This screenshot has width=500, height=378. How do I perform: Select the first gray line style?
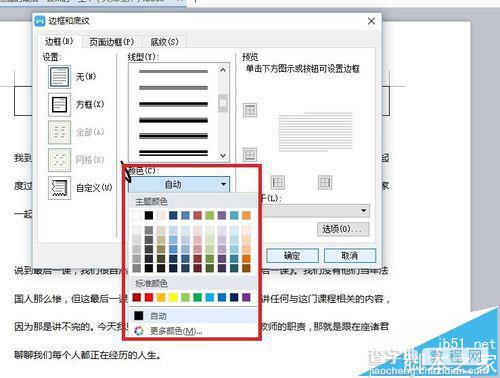pos(173,72)
